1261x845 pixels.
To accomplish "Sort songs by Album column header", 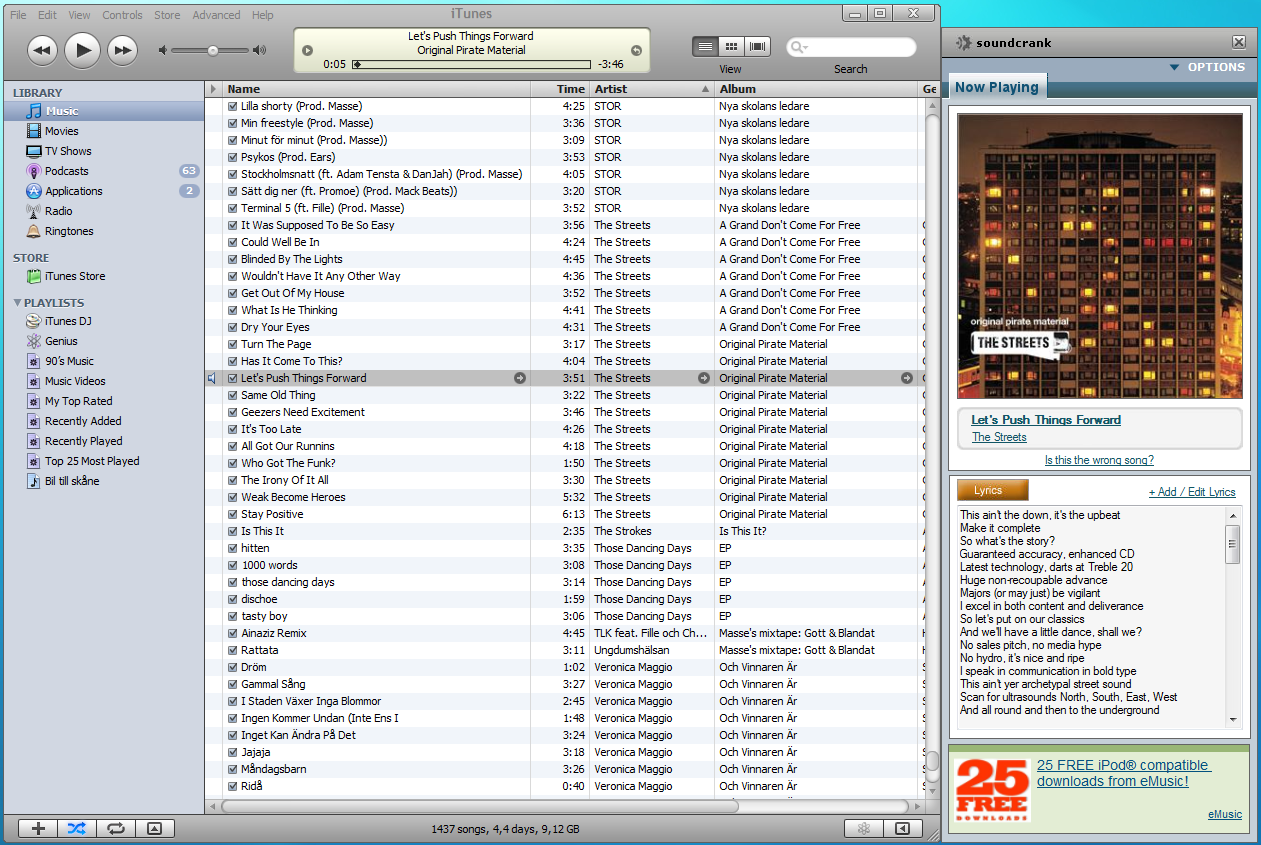I will point(816,89).
